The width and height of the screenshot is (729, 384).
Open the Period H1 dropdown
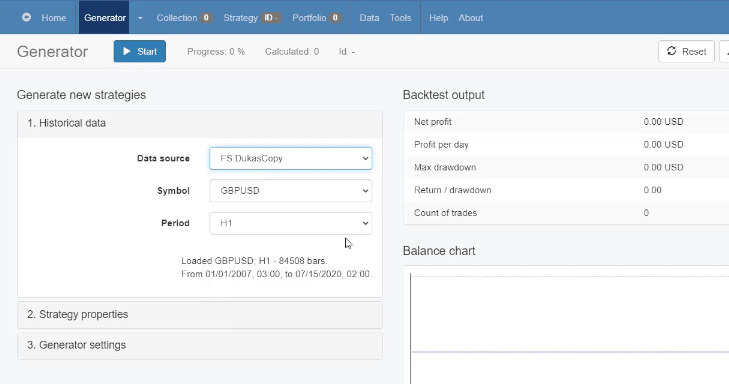click(x=291, y=223)
